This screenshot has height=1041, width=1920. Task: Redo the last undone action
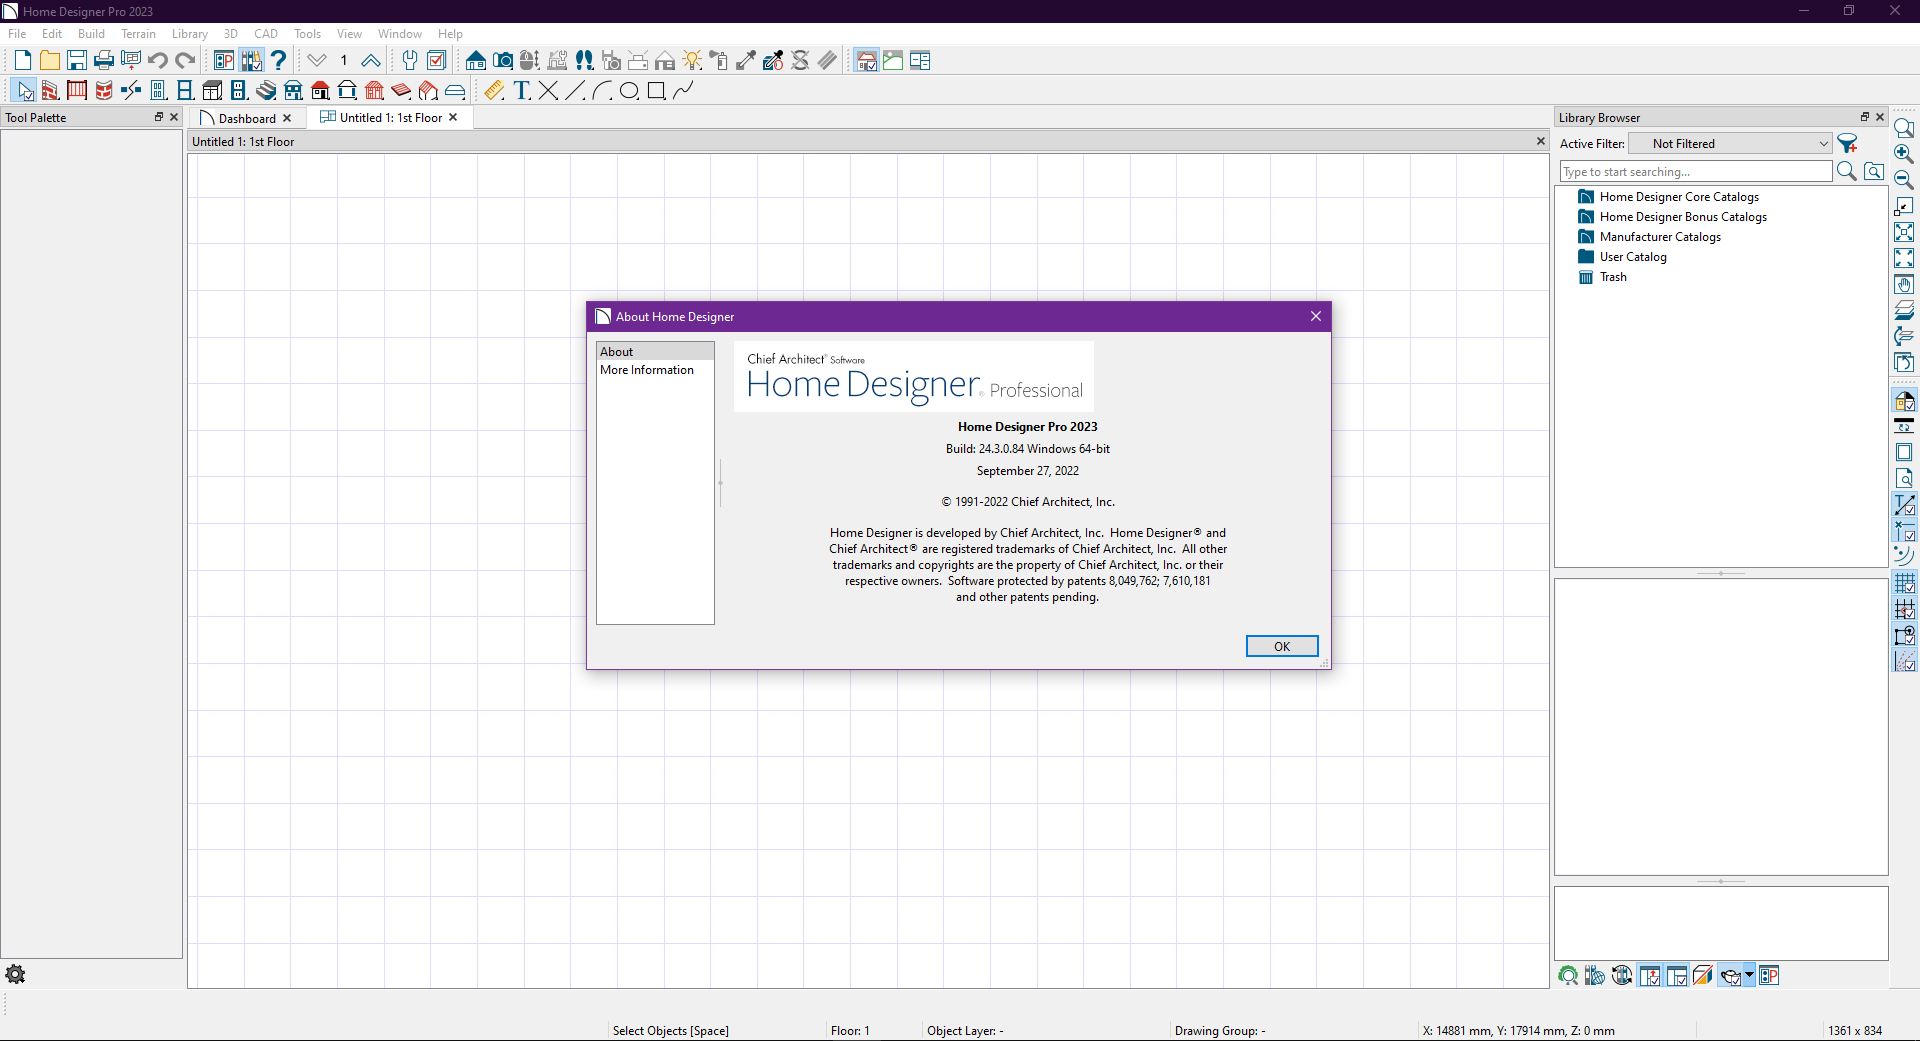pyautogui.click(x=185, y=61)
